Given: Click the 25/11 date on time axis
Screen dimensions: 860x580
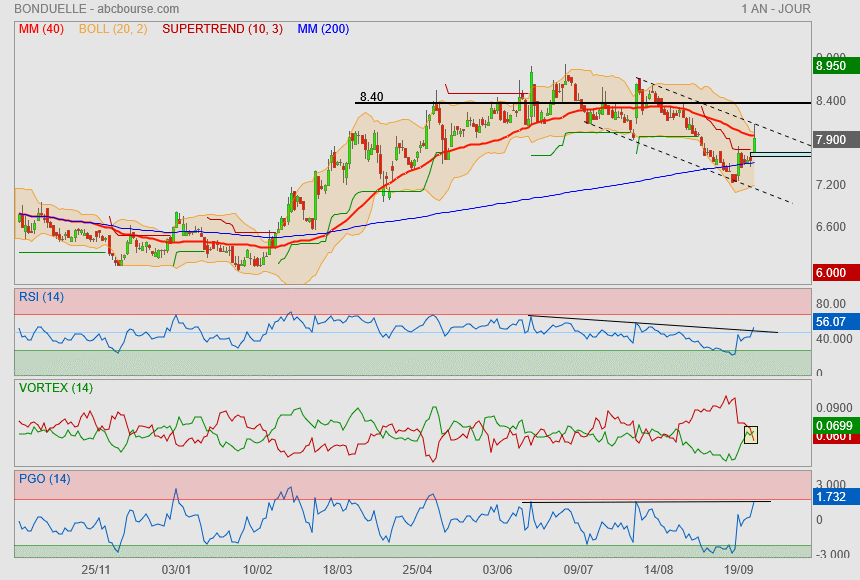Looking at the screenshot, I should coord(96,568).
